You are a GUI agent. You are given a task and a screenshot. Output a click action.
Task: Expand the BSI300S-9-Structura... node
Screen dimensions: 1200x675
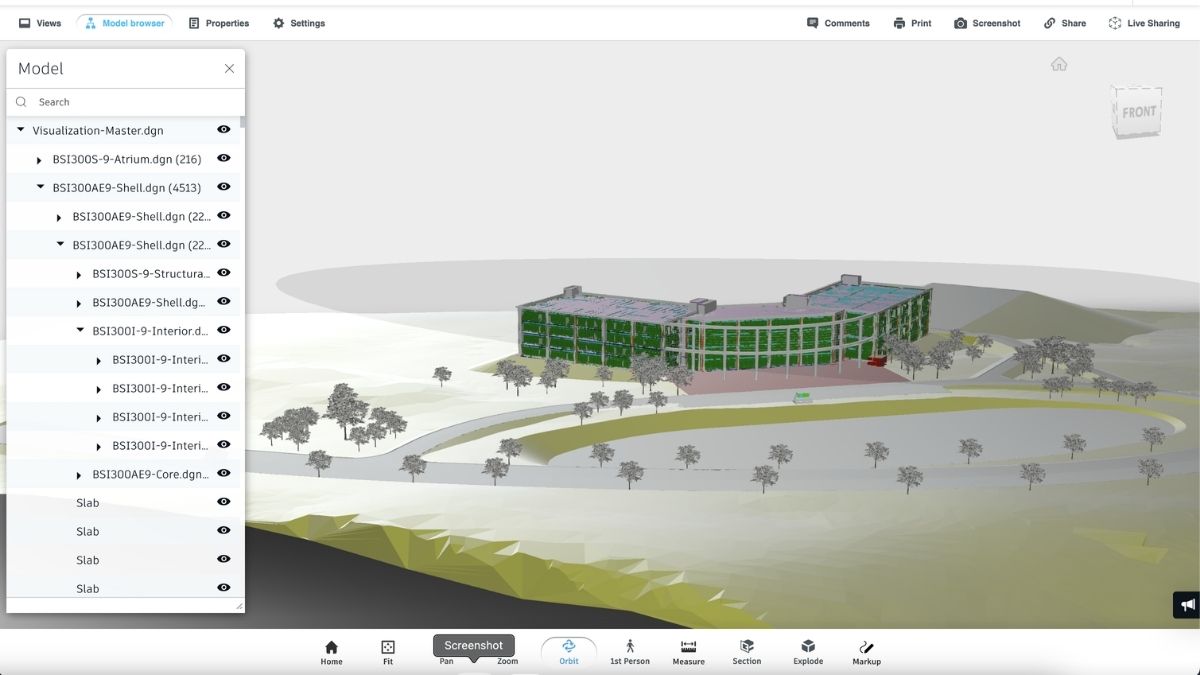point(79,274)
